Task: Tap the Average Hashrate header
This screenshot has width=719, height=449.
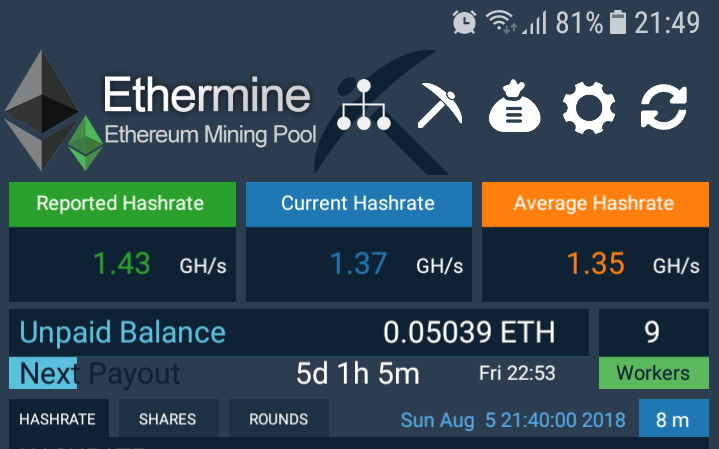Action: [595, 204]
